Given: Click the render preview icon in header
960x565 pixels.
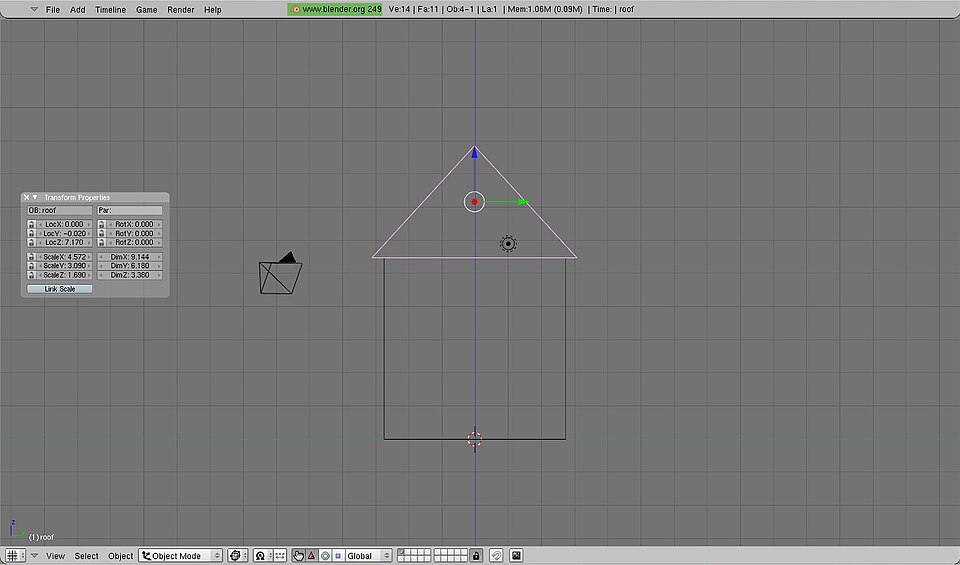Looking at the screenshot, I should [516, 555].
